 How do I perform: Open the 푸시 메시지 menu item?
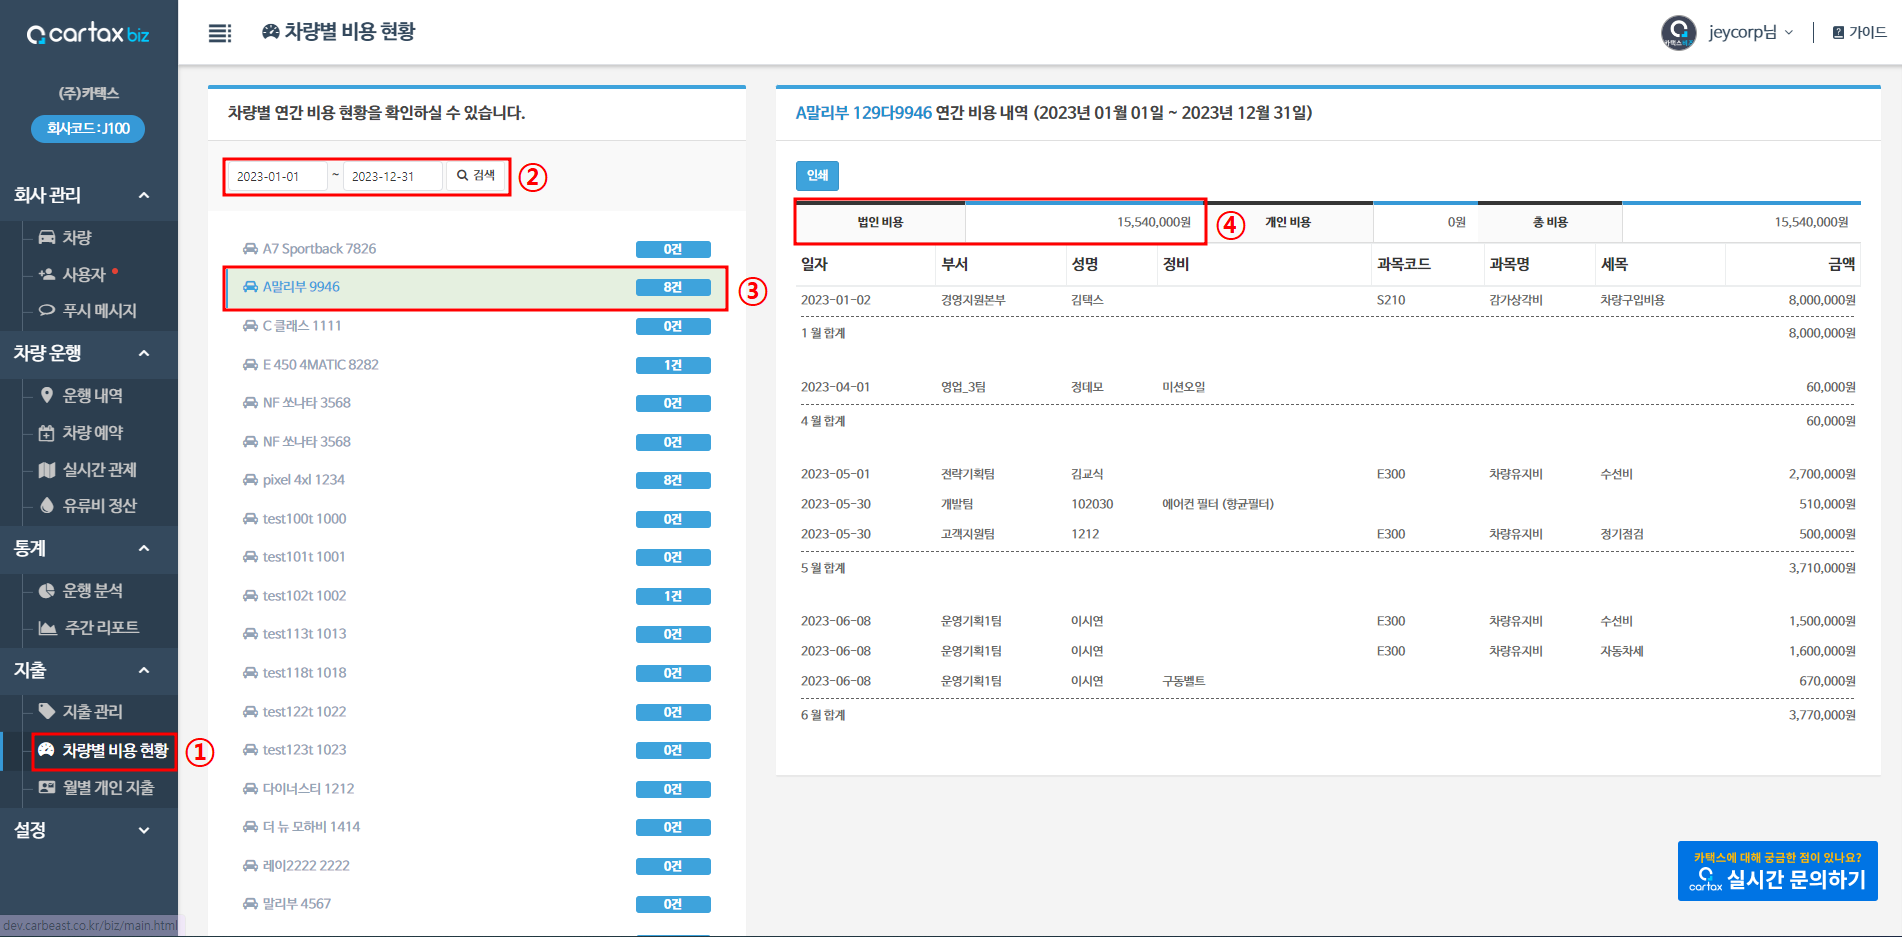click(x=87, y=310)
